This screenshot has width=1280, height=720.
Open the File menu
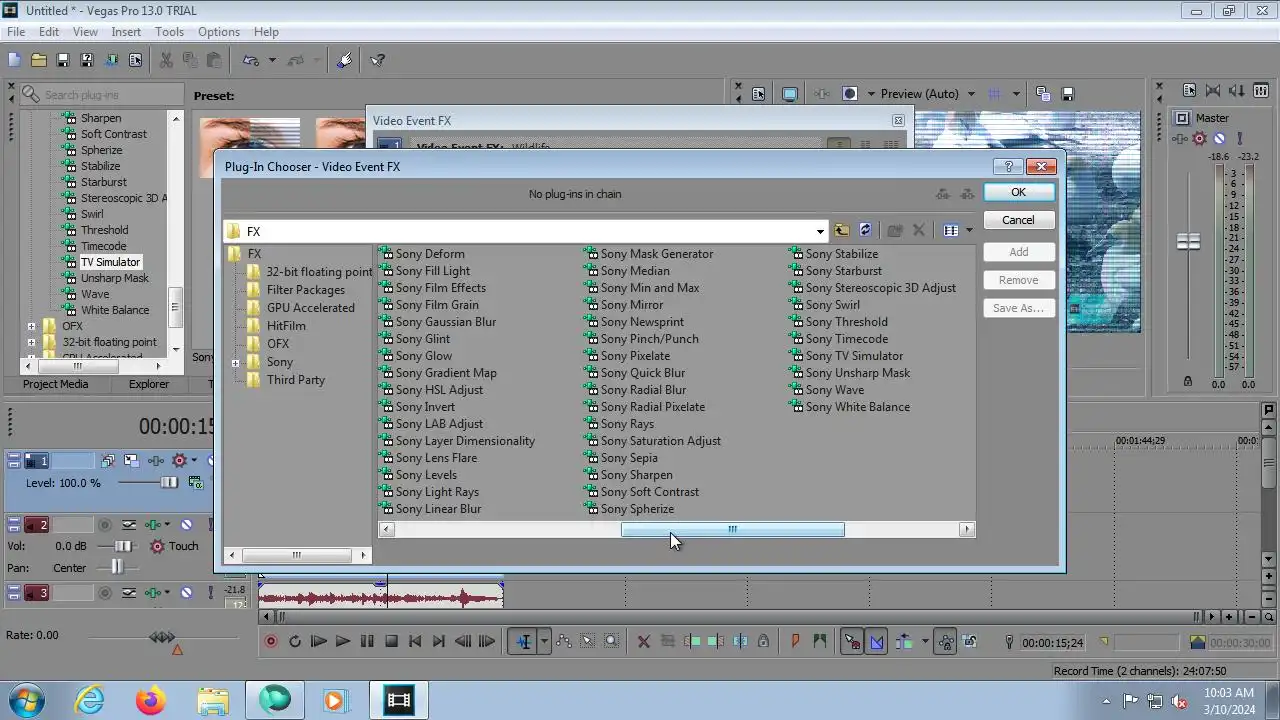[16, 32]
